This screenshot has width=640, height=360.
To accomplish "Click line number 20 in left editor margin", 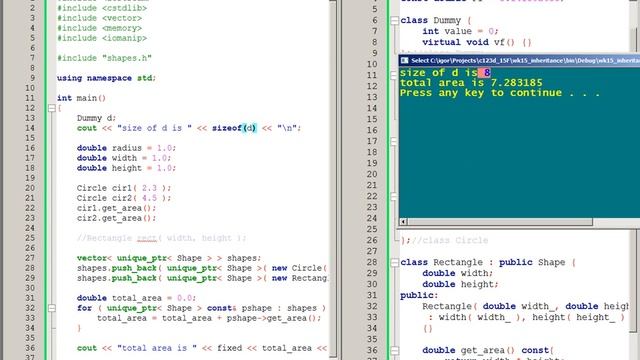I will [30, 188].
